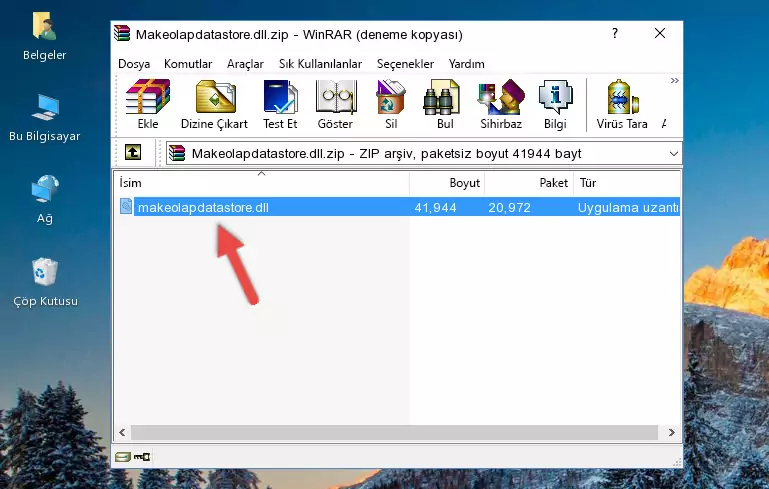The width and height of the screenshot is (769, 489).
Task: Click the Uygulama uzantı type cell
Action: tap(628, 208)
